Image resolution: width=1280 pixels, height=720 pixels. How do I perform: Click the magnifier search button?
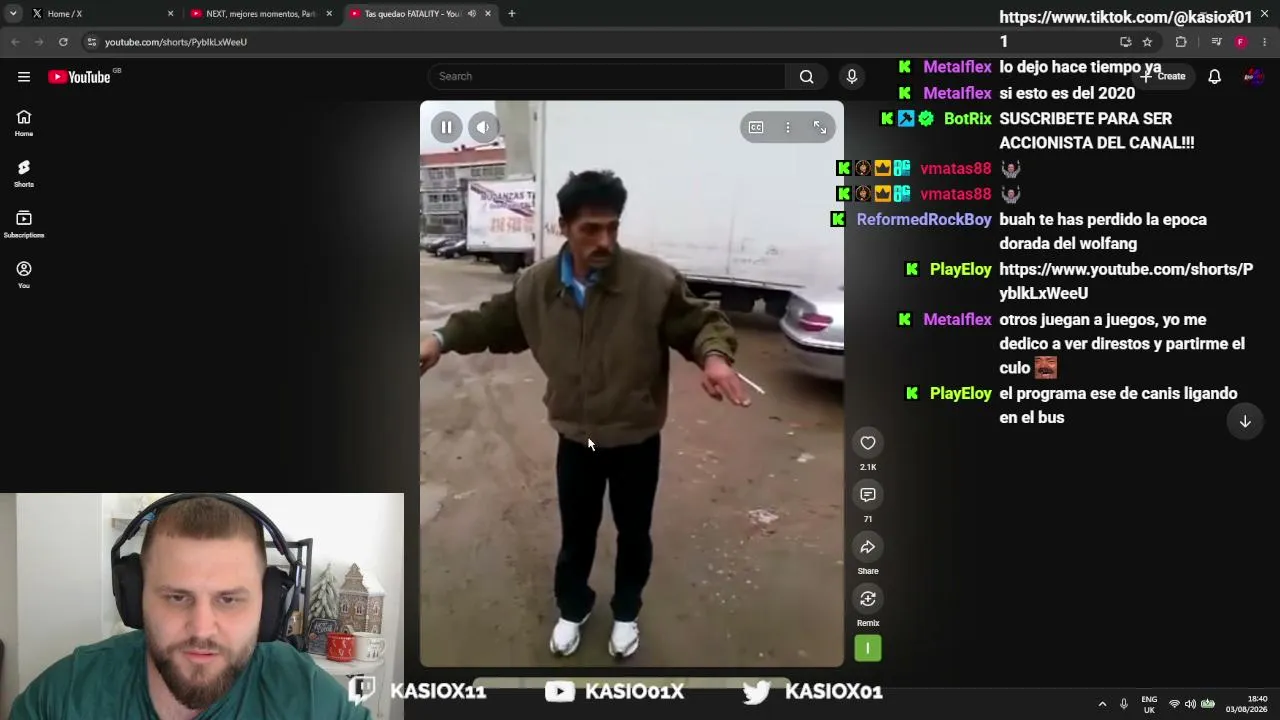coord(806,76)
